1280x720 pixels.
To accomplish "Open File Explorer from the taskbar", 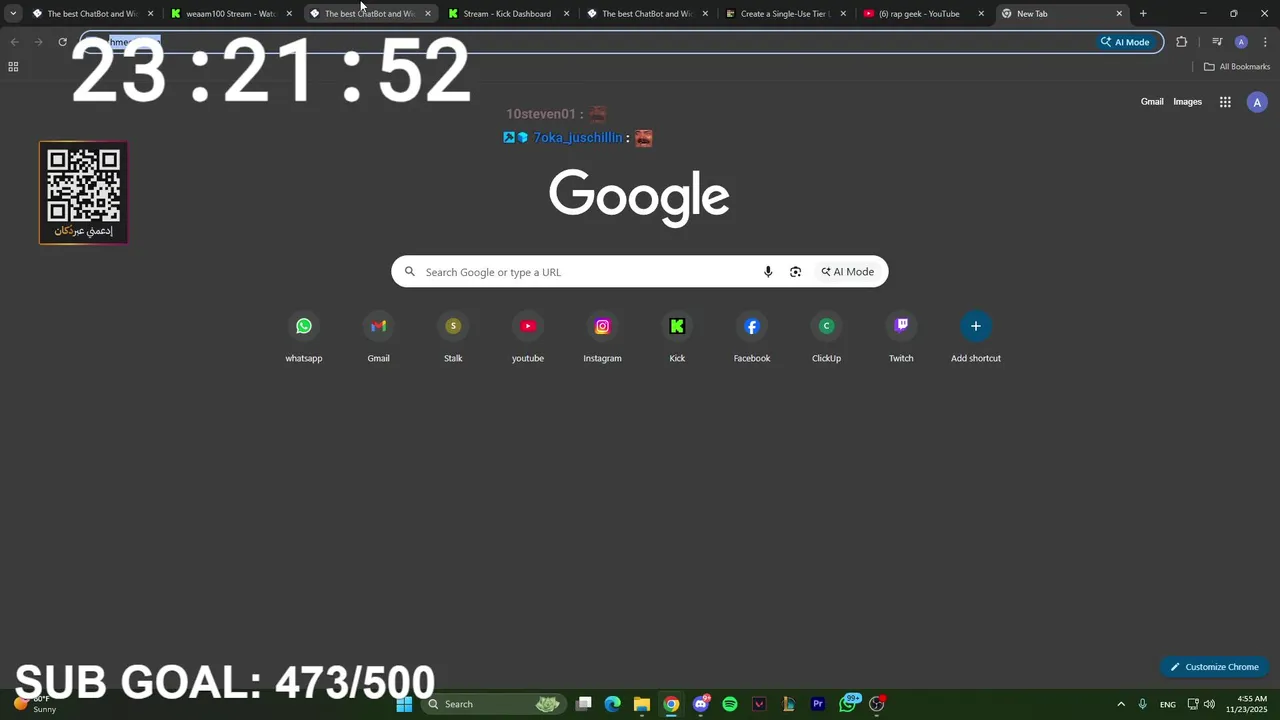I will [642, 704].
